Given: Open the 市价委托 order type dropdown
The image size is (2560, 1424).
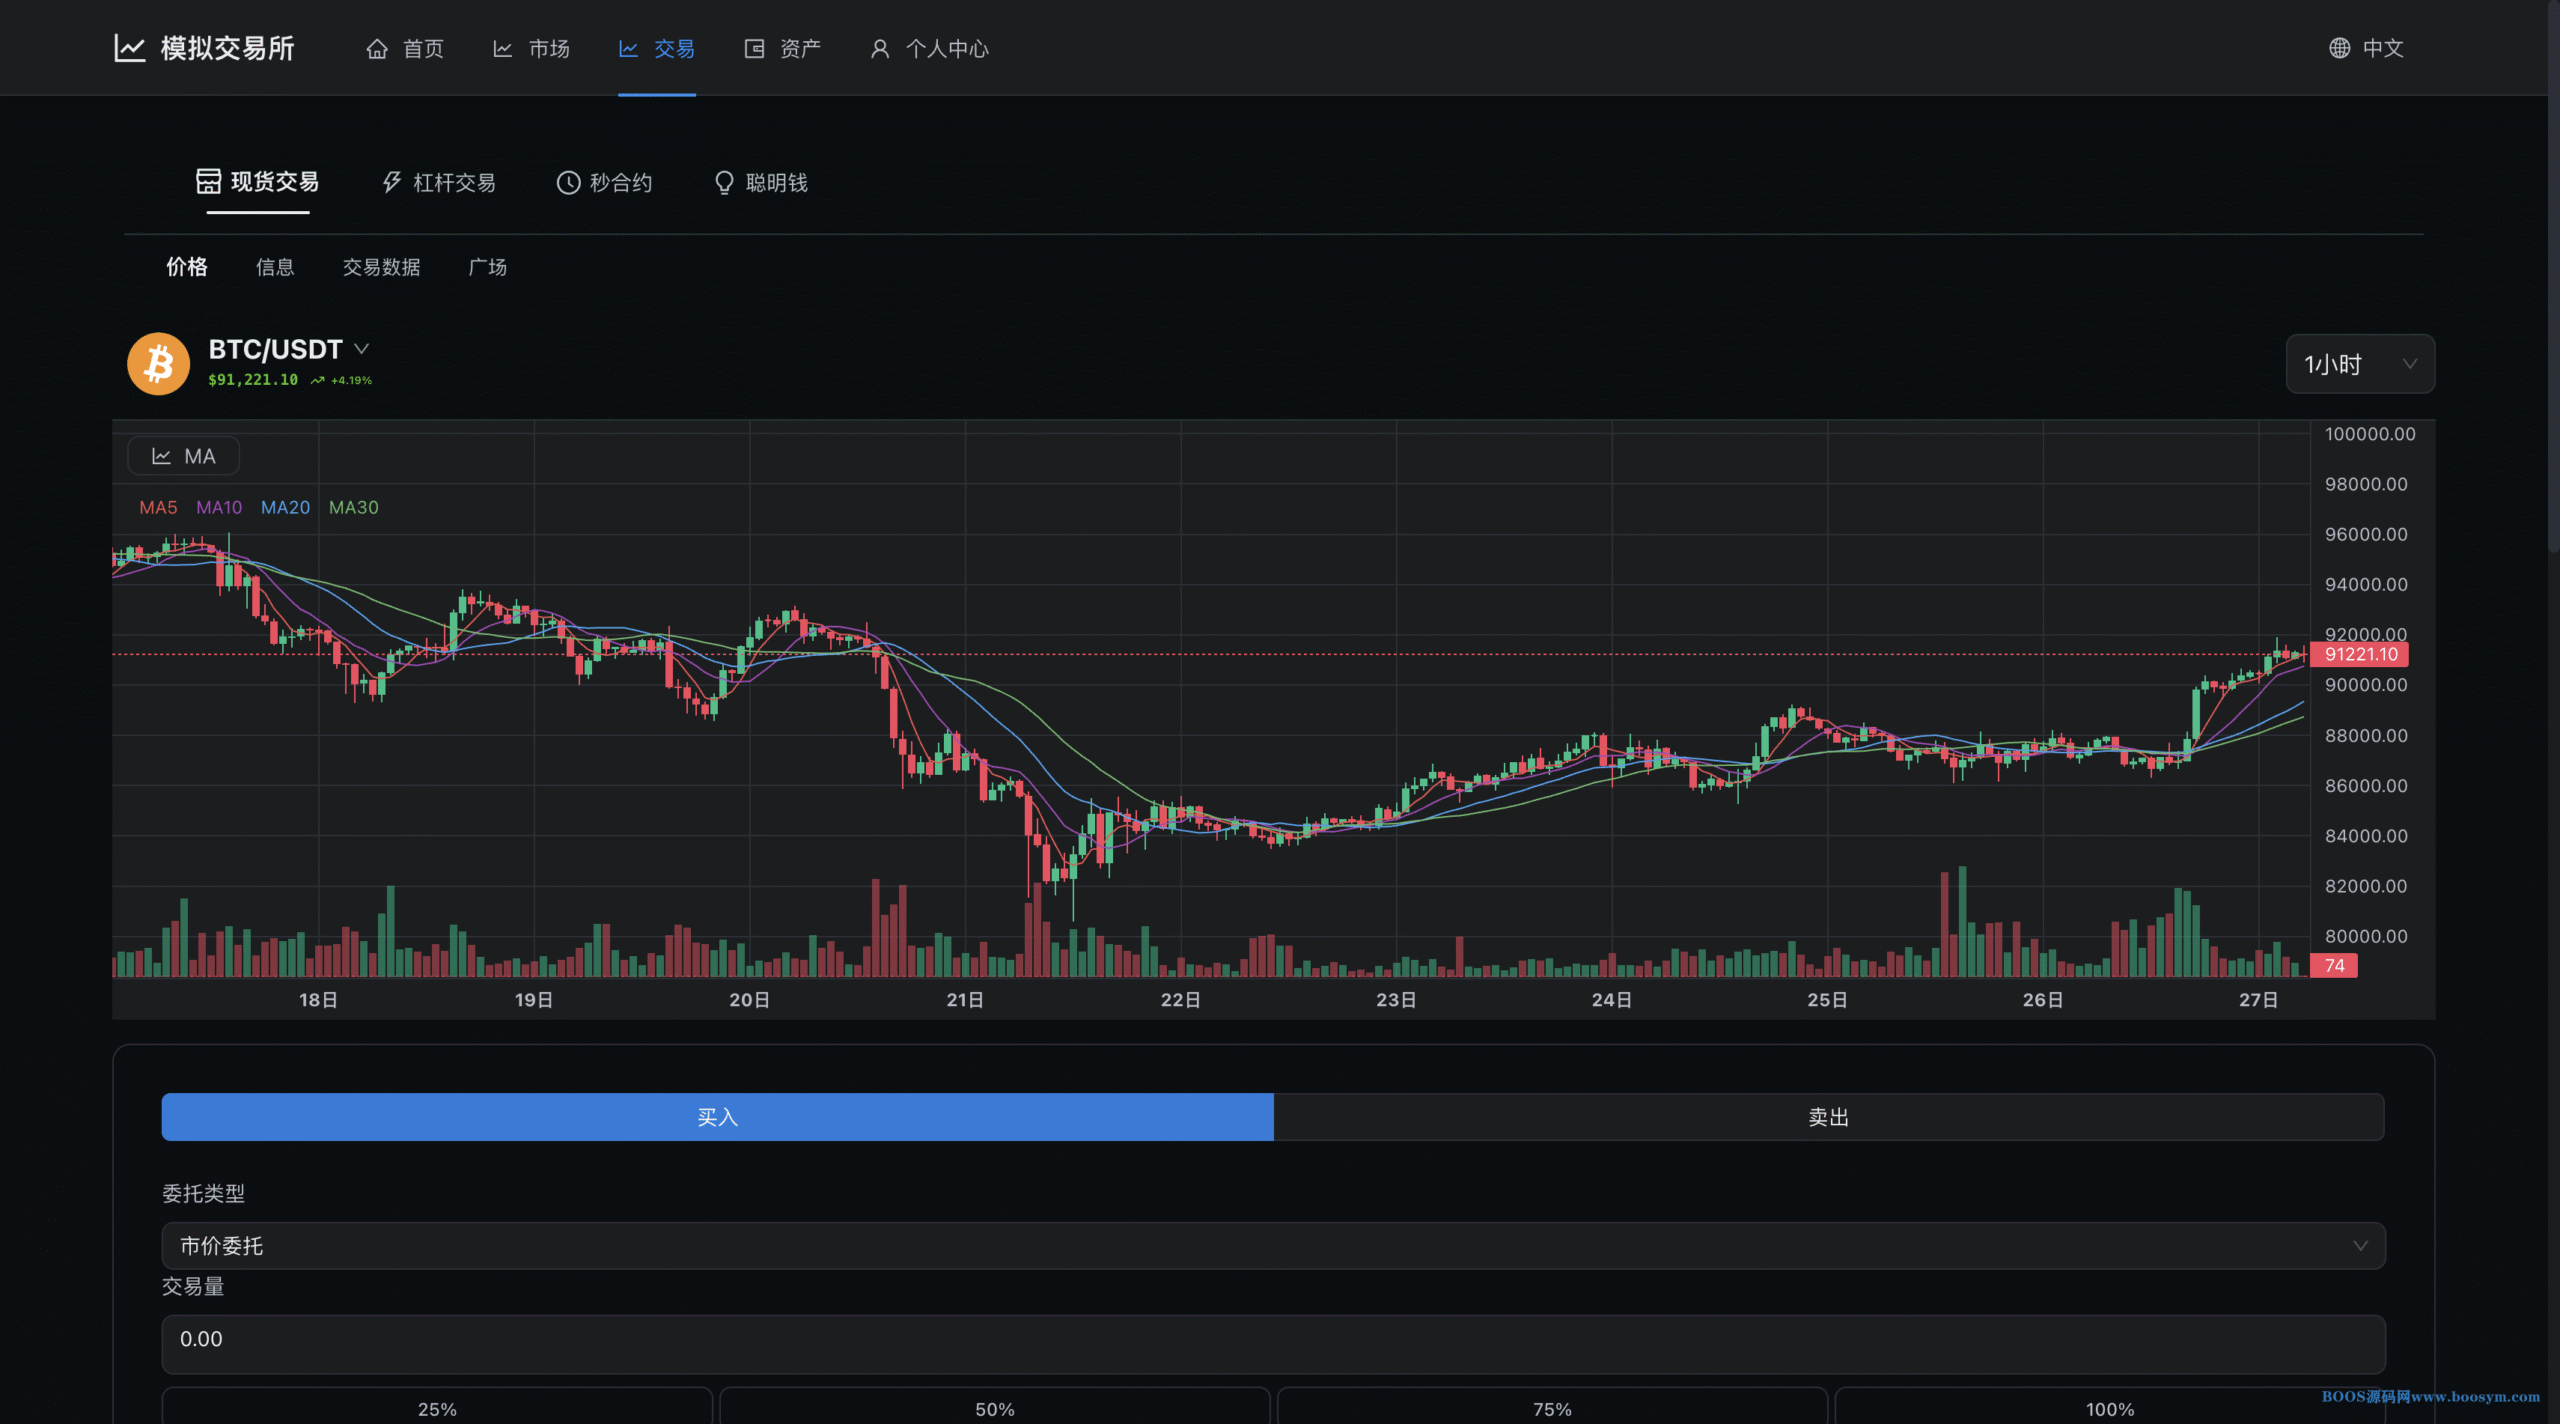Looking at the screenshot, I should pos(1273,1246).
